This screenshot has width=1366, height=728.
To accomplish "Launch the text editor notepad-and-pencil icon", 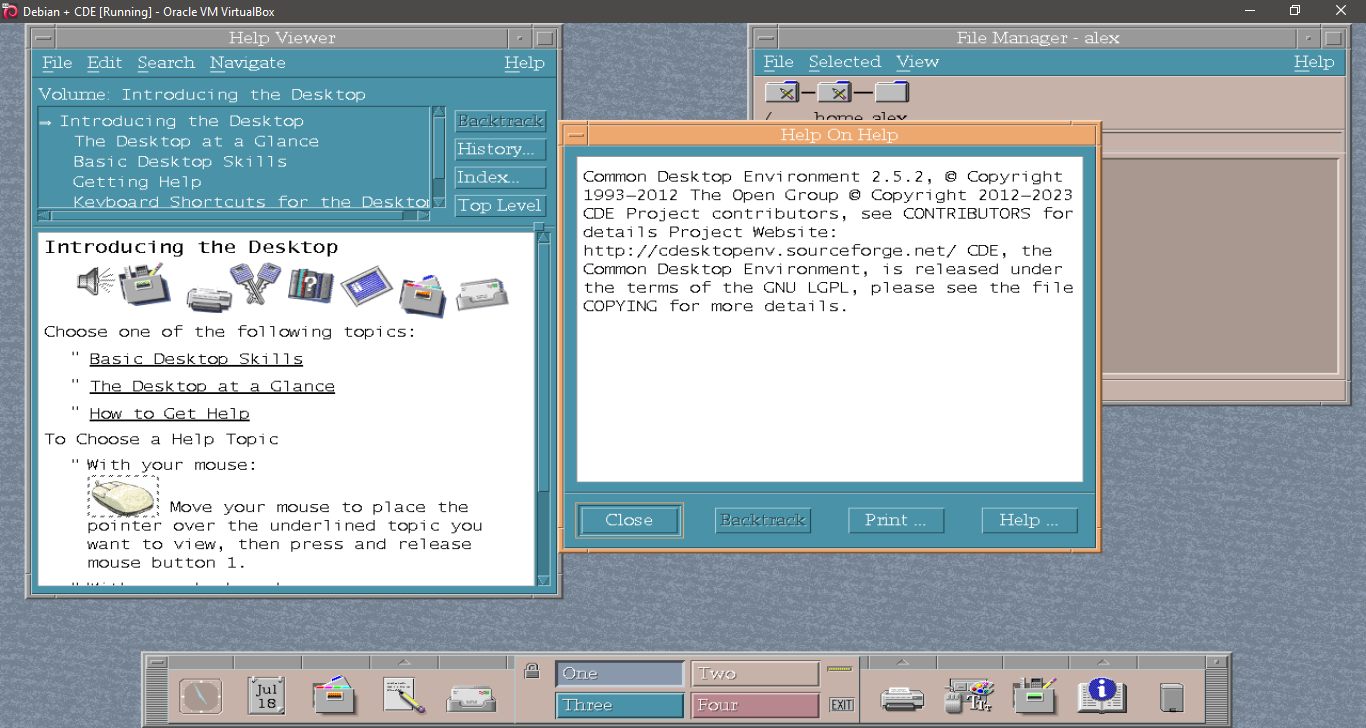I will pos(403,695).
